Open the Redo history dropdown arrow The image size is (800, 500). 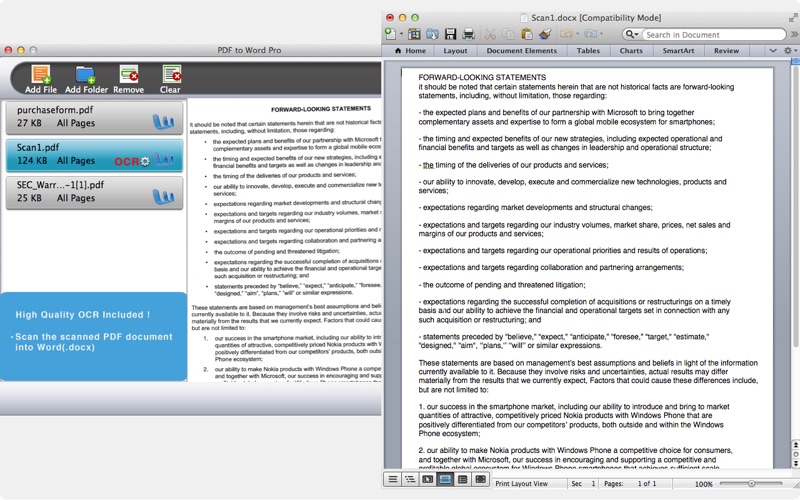(602, 34)
